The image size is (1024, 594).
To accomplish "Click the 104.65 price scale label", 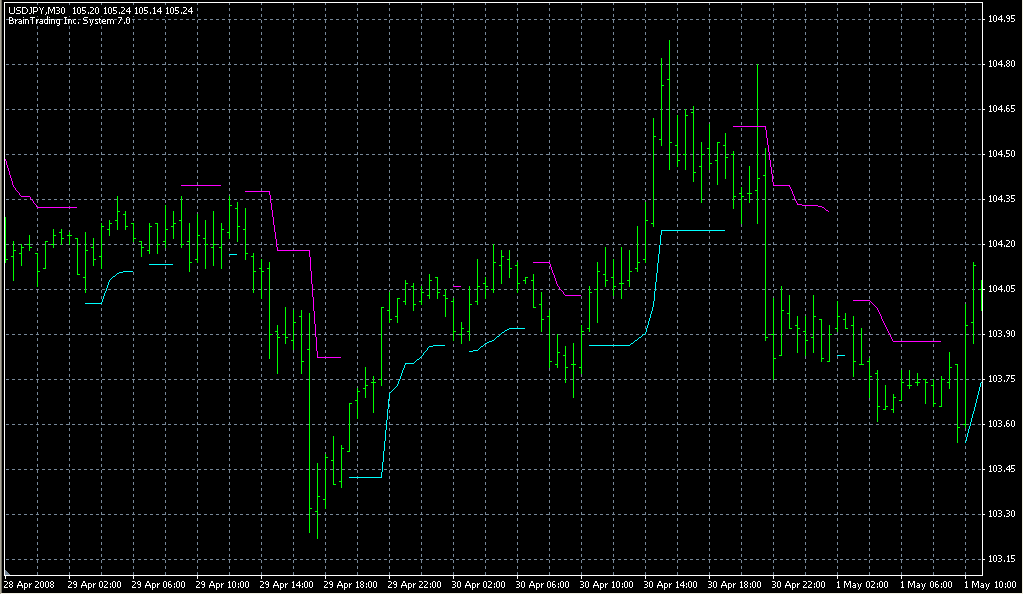I will click(1002, 109).
